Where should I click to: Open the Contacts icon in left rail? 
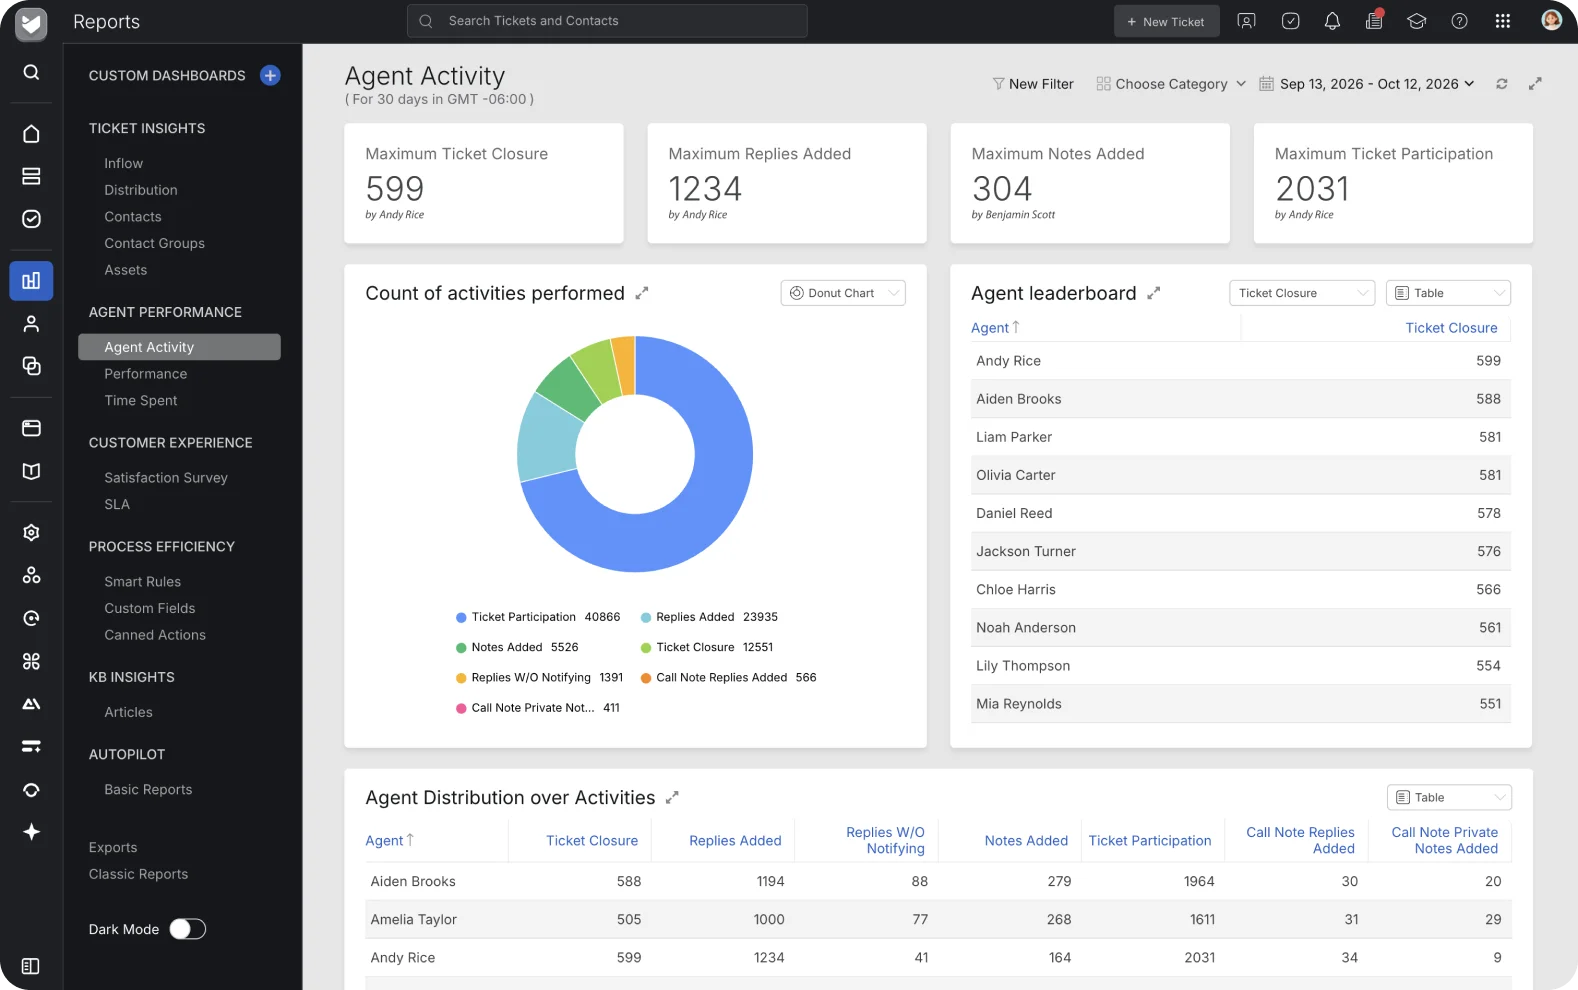point(31,324)
